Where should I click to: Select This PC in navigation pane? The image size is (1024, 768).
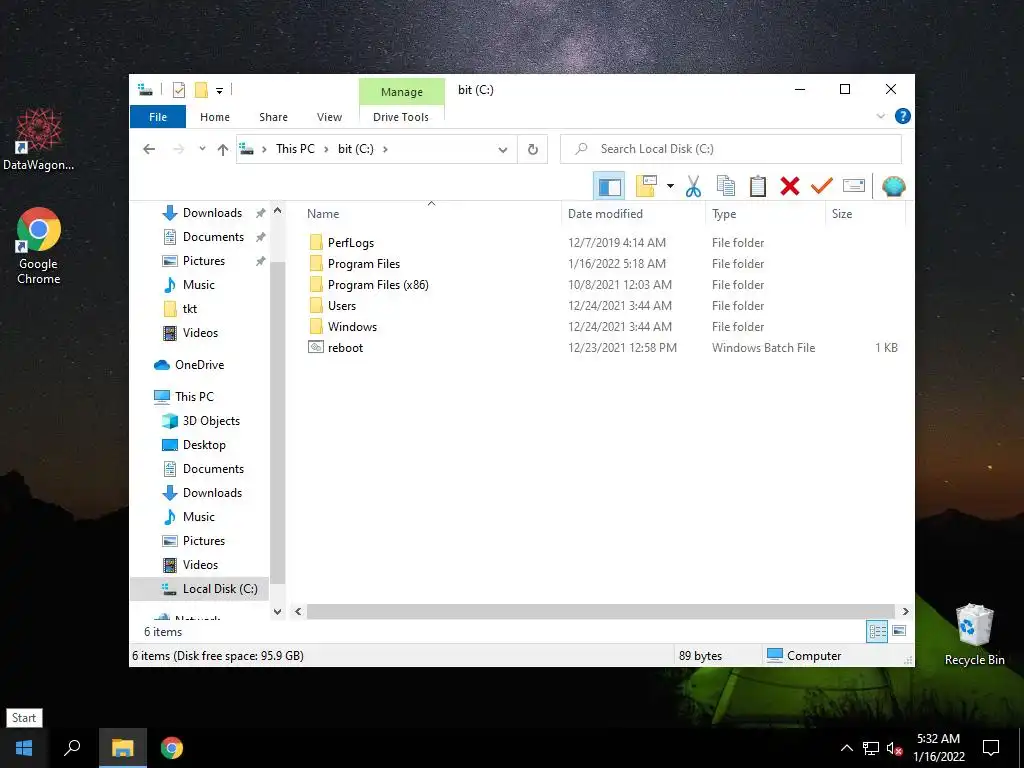click(x=194, y=396)
